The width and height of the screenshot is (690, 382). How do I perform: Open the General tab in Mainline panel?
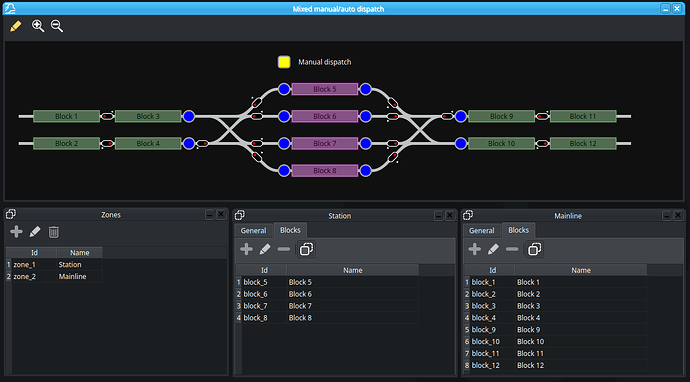(x=482, y=231)
